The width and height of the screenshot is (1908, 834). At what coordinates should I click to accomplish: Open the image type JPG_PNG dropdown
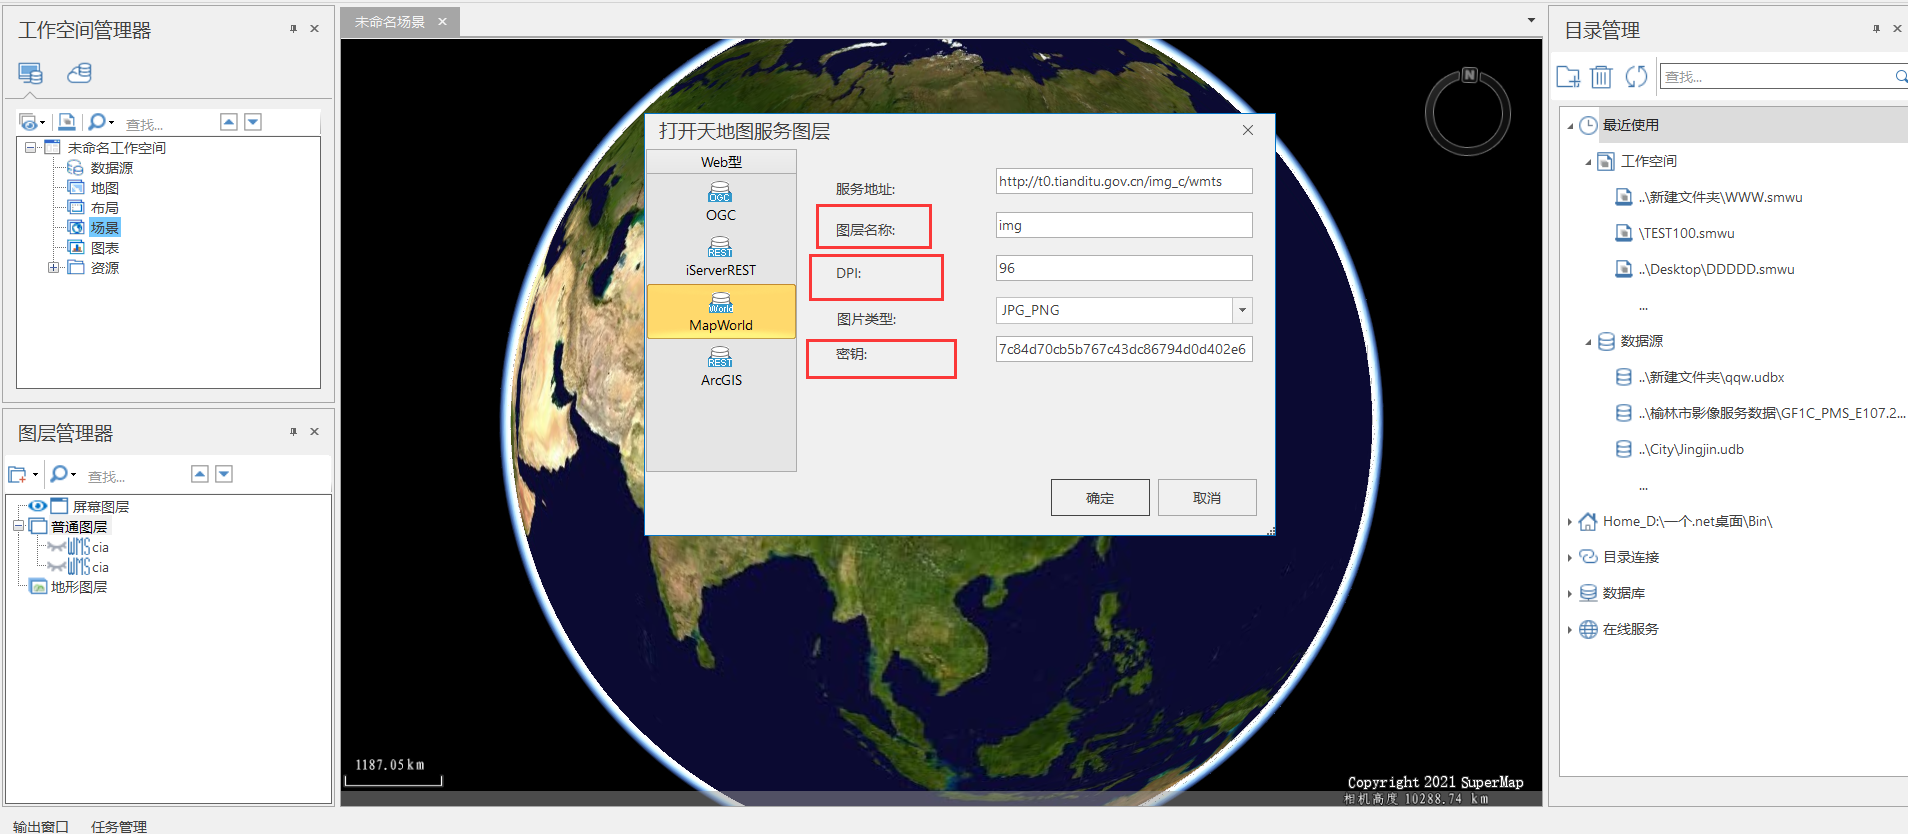coord(1242,310)
